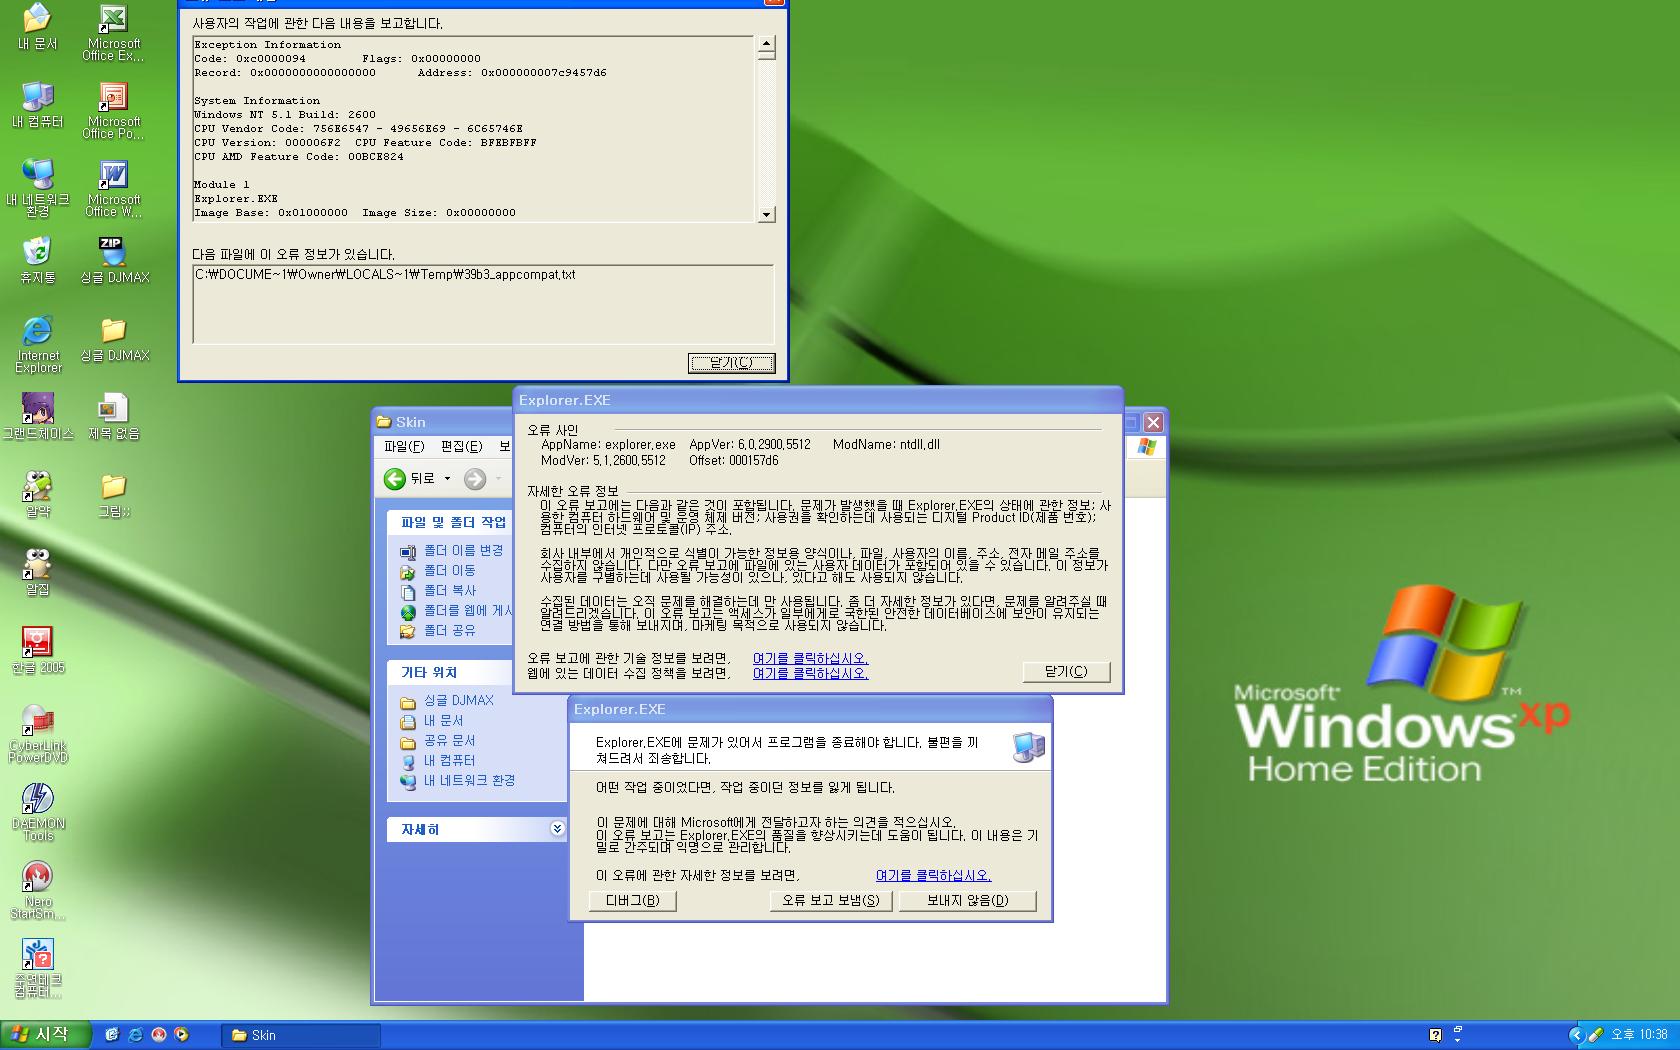Open the 내 문서 desktop icon
Viewport: 1680px width, 1050px height.
(x=37, y=27)
